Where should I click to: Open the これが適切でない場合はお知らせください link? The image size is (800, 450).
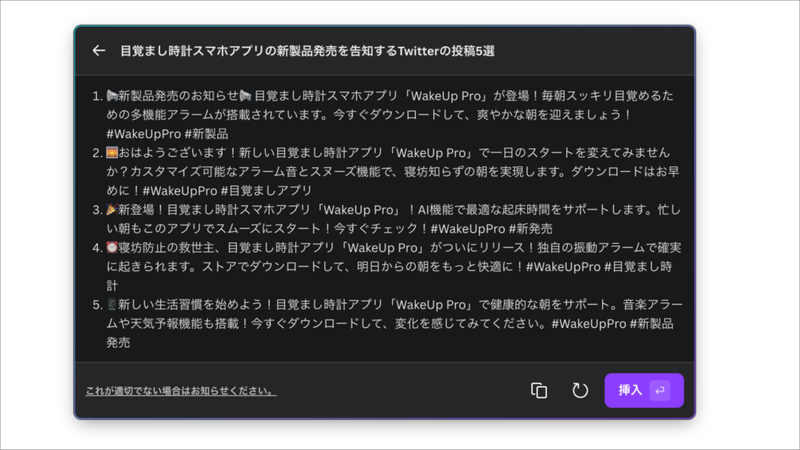coord(181,391)
